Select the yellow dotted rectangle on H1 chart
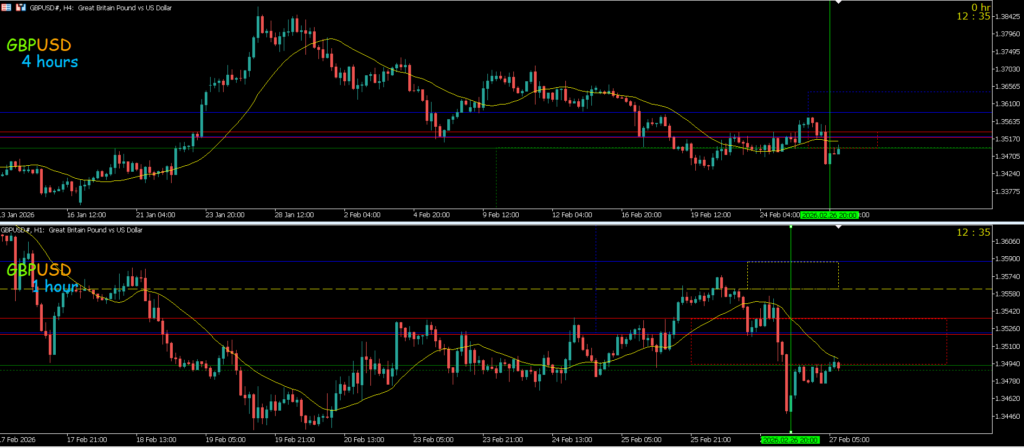The height and width of the screenshot is (448, 1024). (792, 262)
